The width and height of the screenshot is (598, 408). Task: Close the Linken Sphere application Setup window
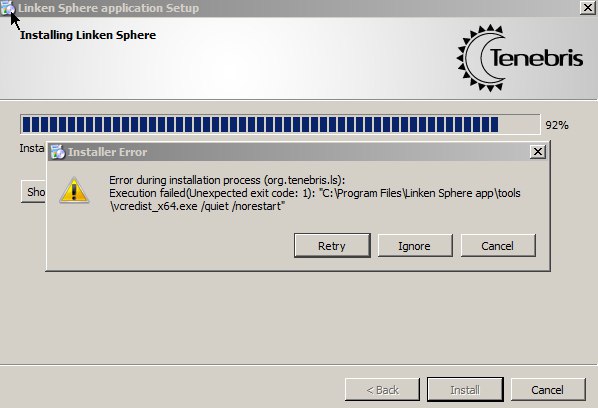pos(588,8)
